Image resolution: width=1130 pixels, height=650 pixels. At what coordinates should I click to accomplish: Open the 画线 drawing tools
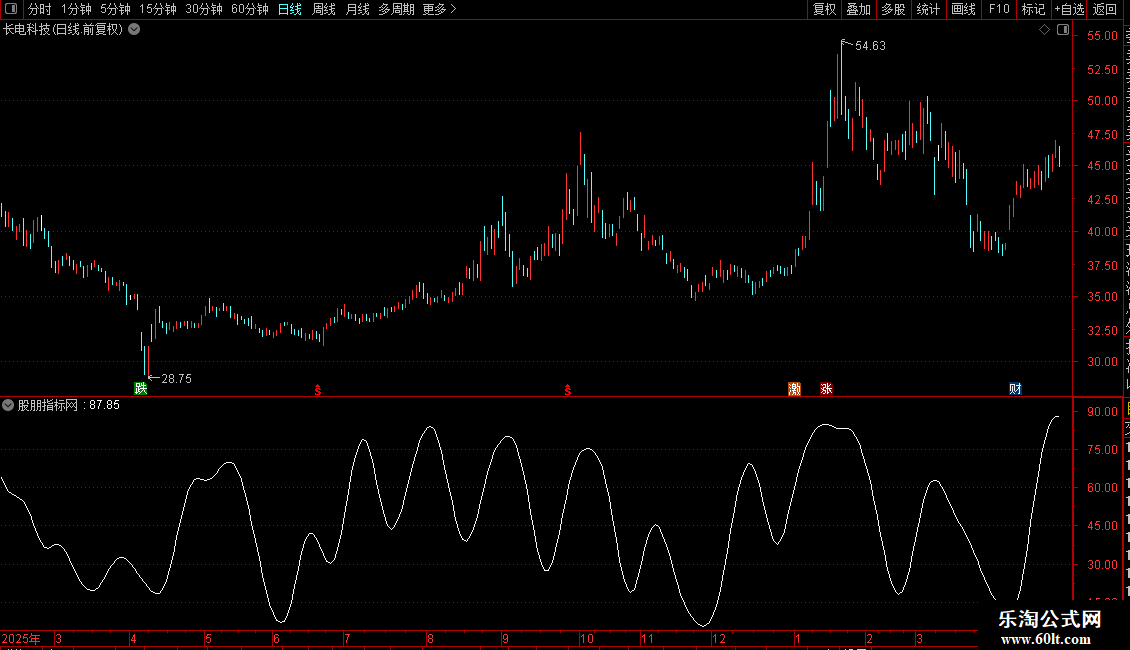(963, 9)
